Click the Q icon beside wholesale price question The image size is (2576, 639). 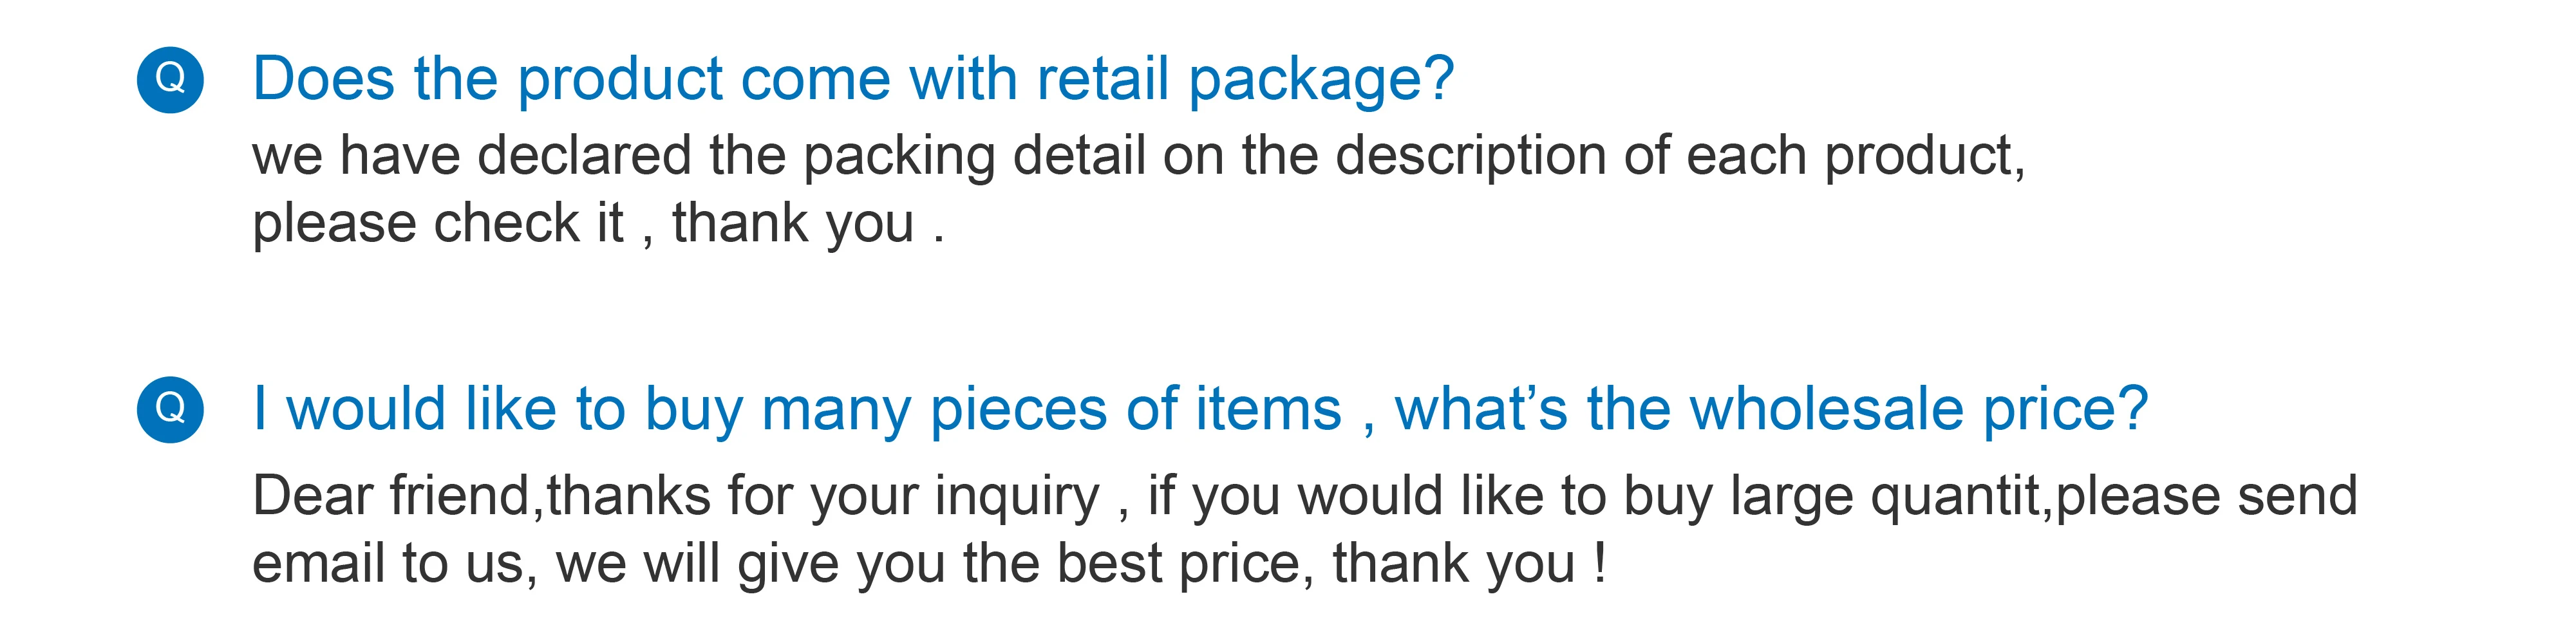(x=170, y=409)
